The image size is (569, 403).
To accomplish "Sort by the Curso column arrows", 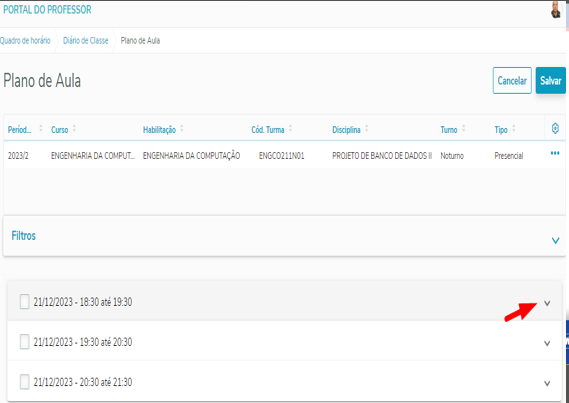I will pos(74,129).
